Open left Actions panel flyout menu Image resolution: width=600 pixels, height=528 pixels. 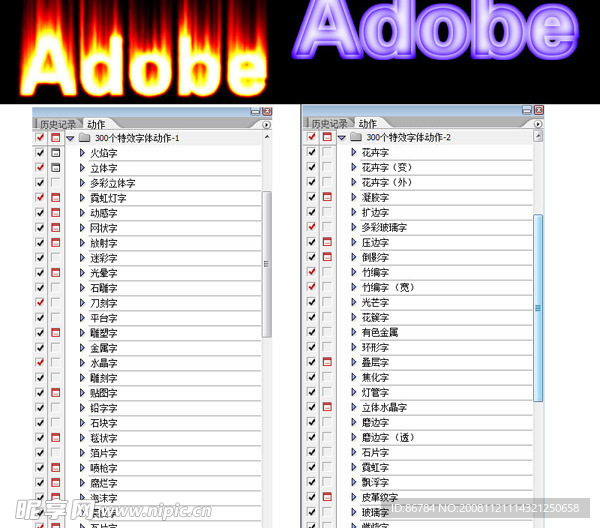click(266, 125)
